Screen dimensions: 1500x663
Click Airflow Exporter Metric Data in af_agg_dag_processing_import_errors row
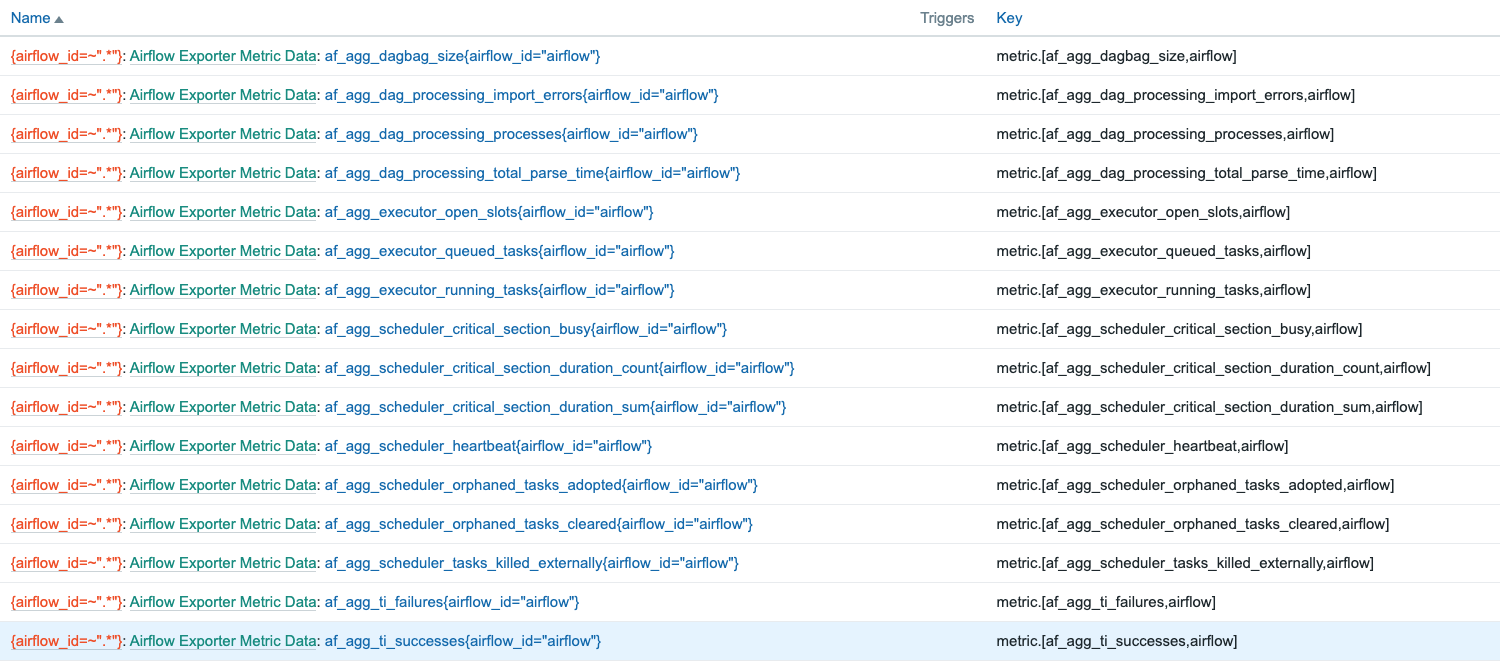point(223,95)
